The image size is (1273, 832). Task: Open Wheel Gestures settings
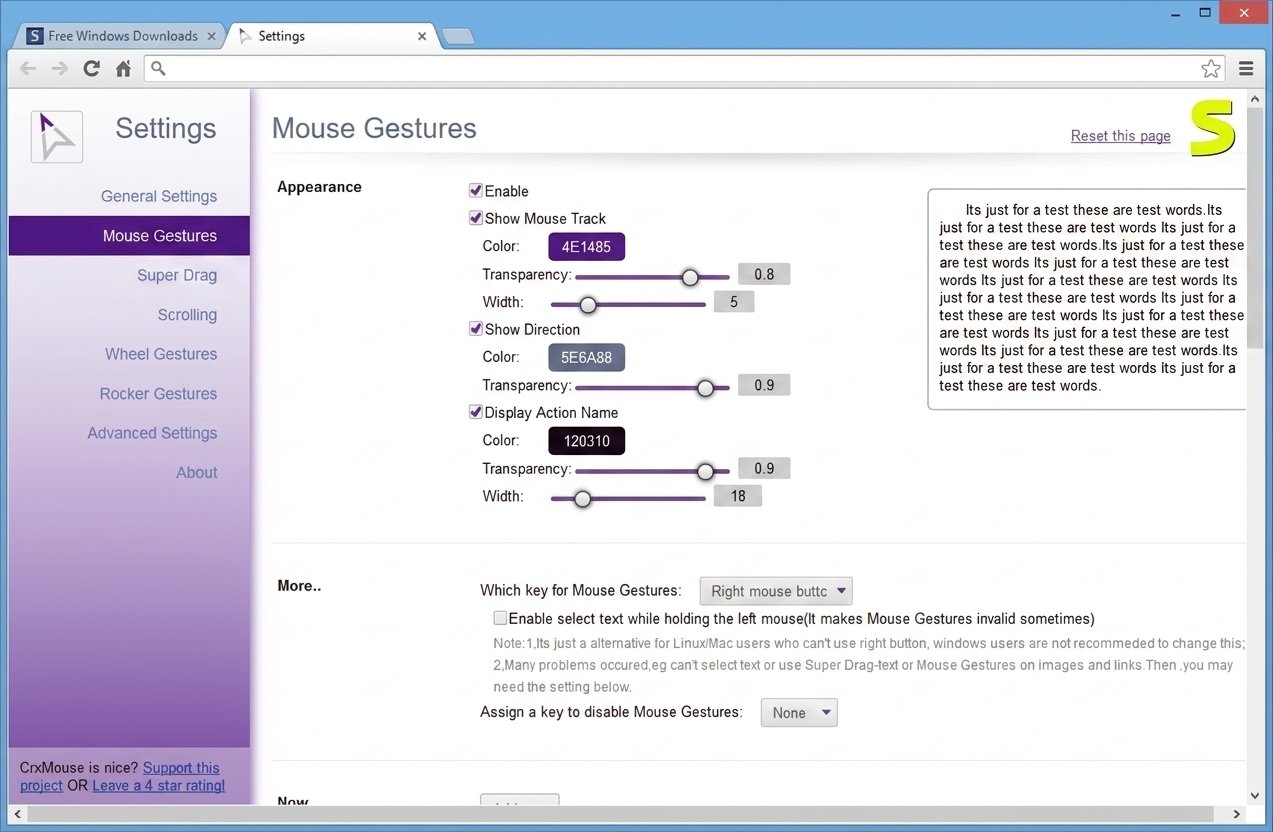click(161, 354)
